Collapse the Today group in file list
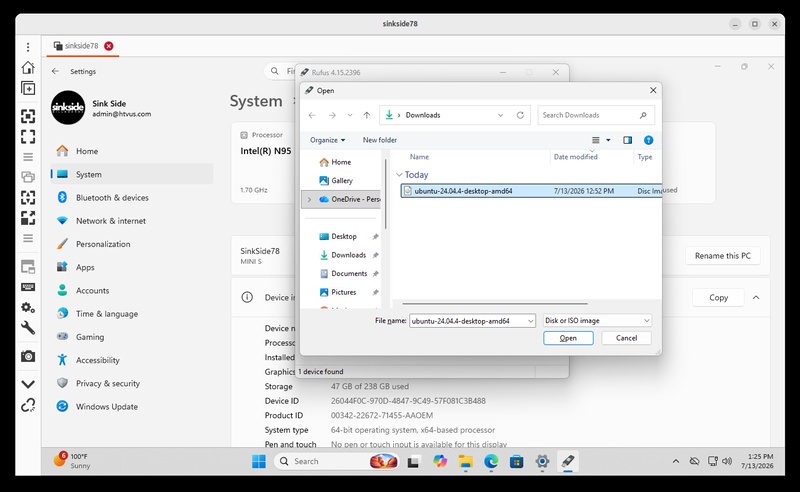 (x=399, y=175)
